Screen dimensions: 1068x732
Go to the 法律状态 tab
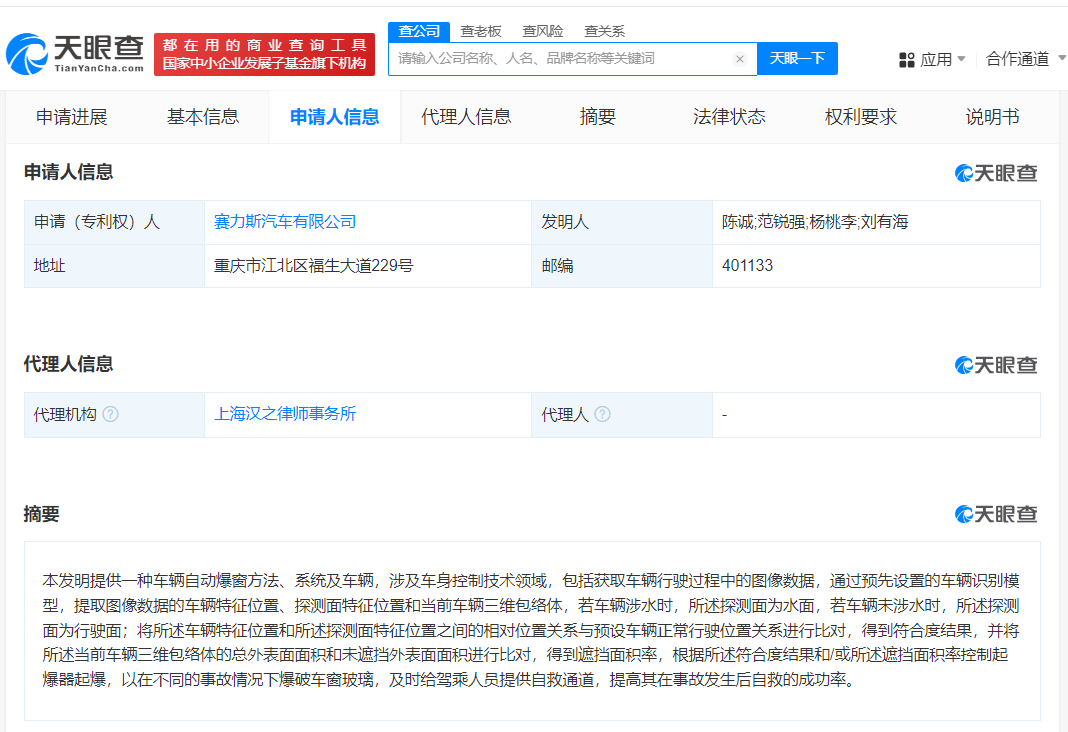tap(729, 117)
